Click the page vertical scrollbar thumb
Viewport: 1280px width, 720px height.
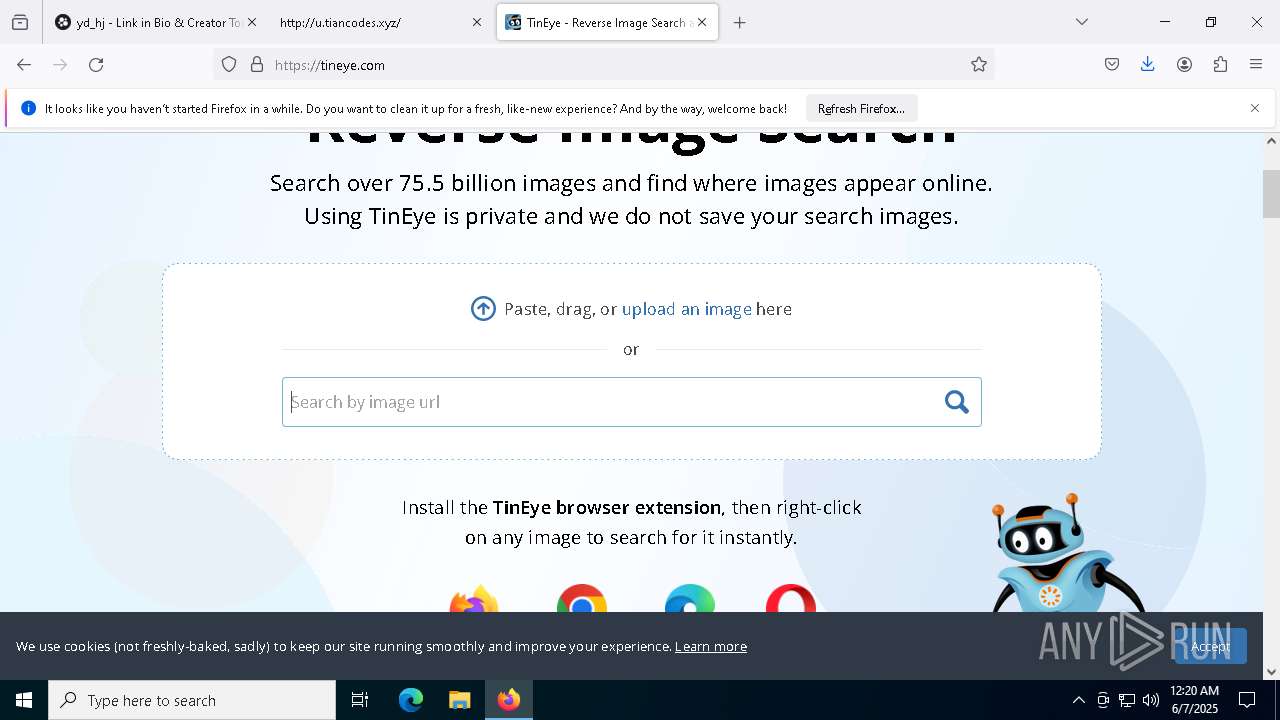point(1271,194)
